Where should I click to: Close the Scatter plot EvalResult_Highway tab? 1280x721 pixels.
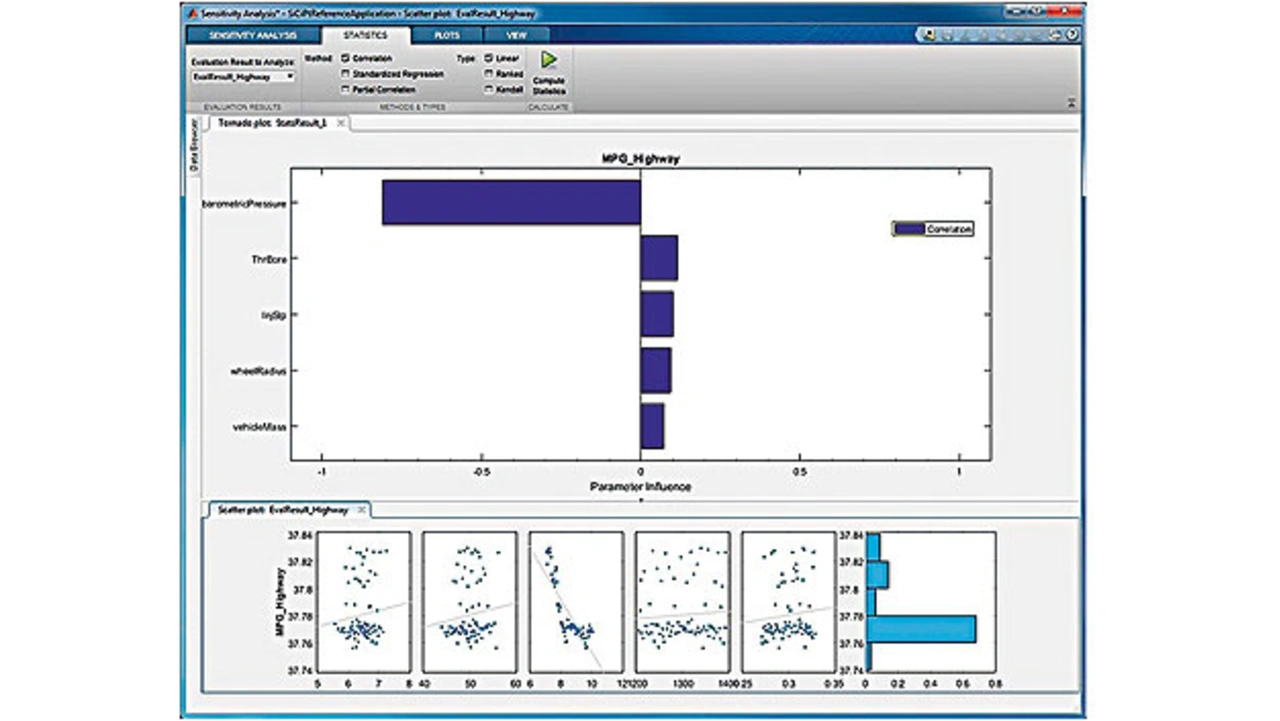click(x=362, y=510)
